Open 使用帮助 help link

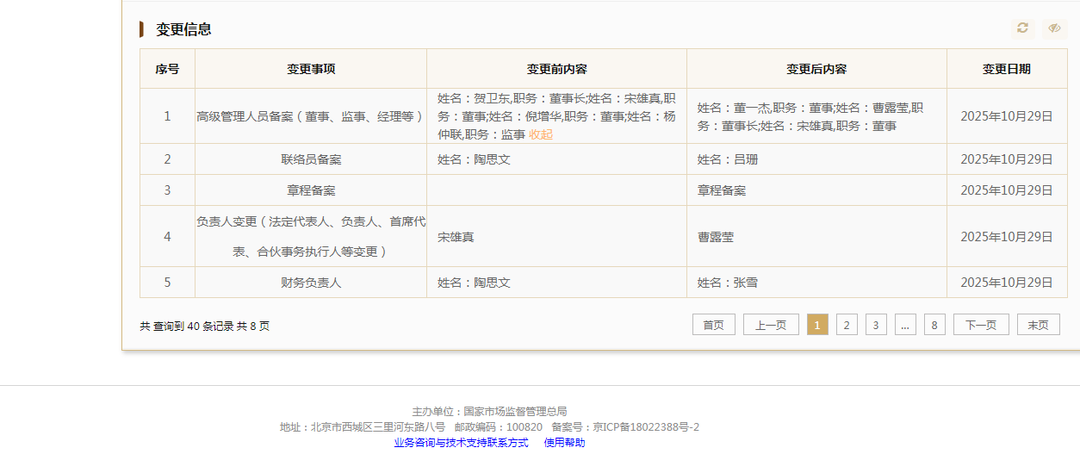(565, 442)
